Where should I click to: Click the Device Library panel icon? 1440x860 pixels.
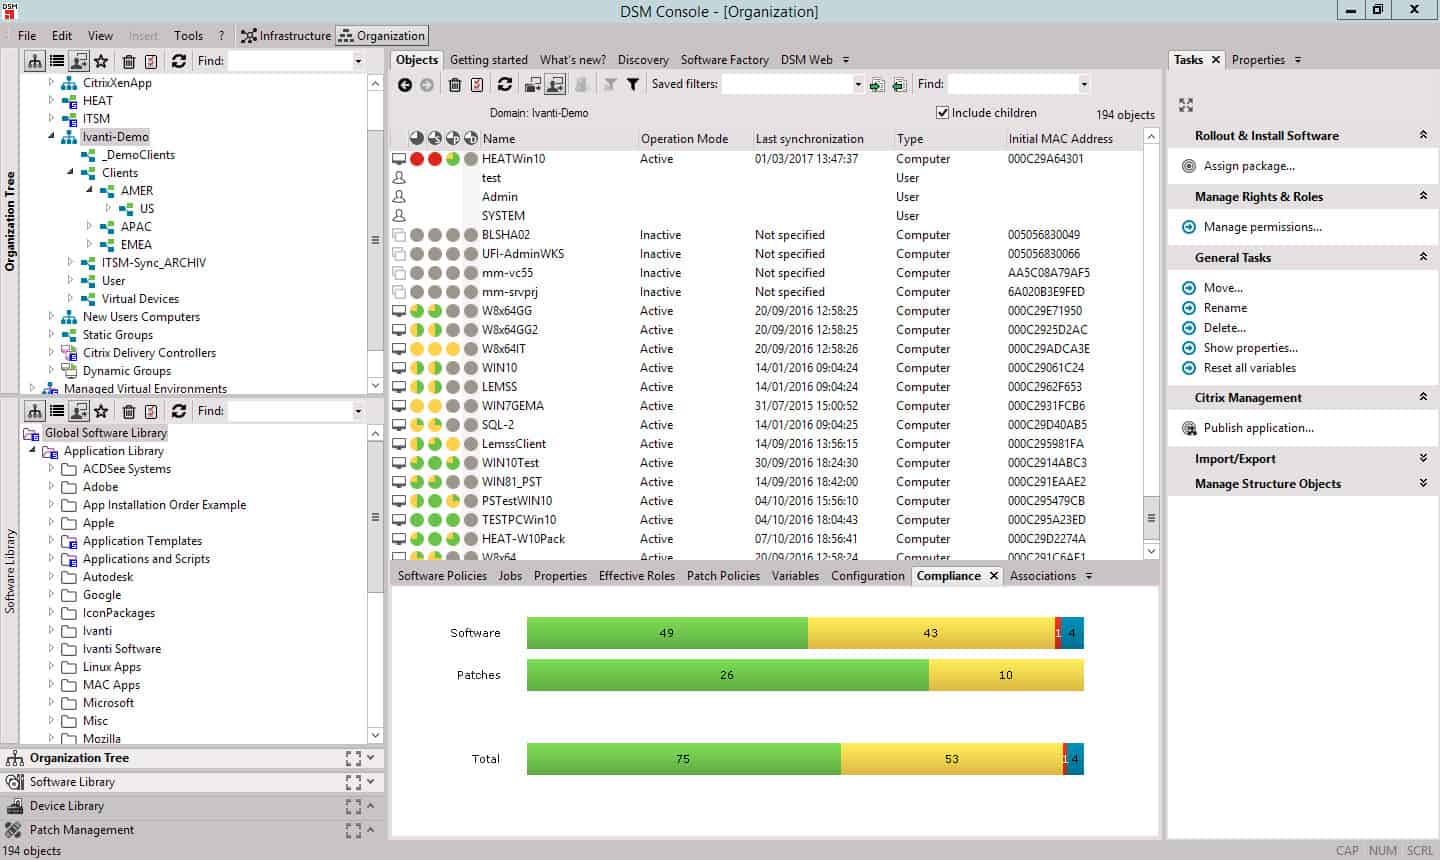point(15,806)
